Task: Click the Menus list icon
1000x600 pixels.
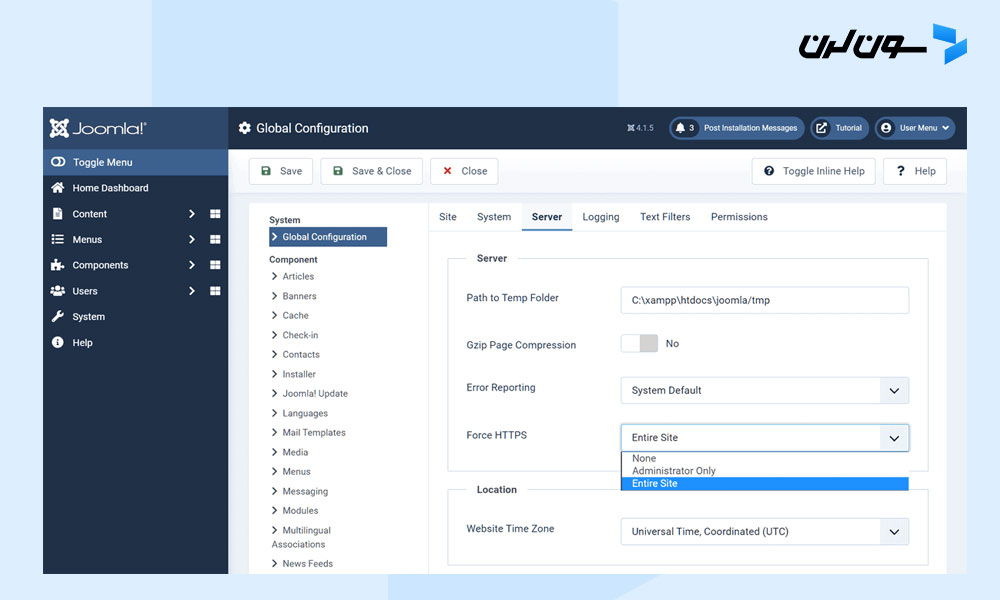Action: [57, 239]
